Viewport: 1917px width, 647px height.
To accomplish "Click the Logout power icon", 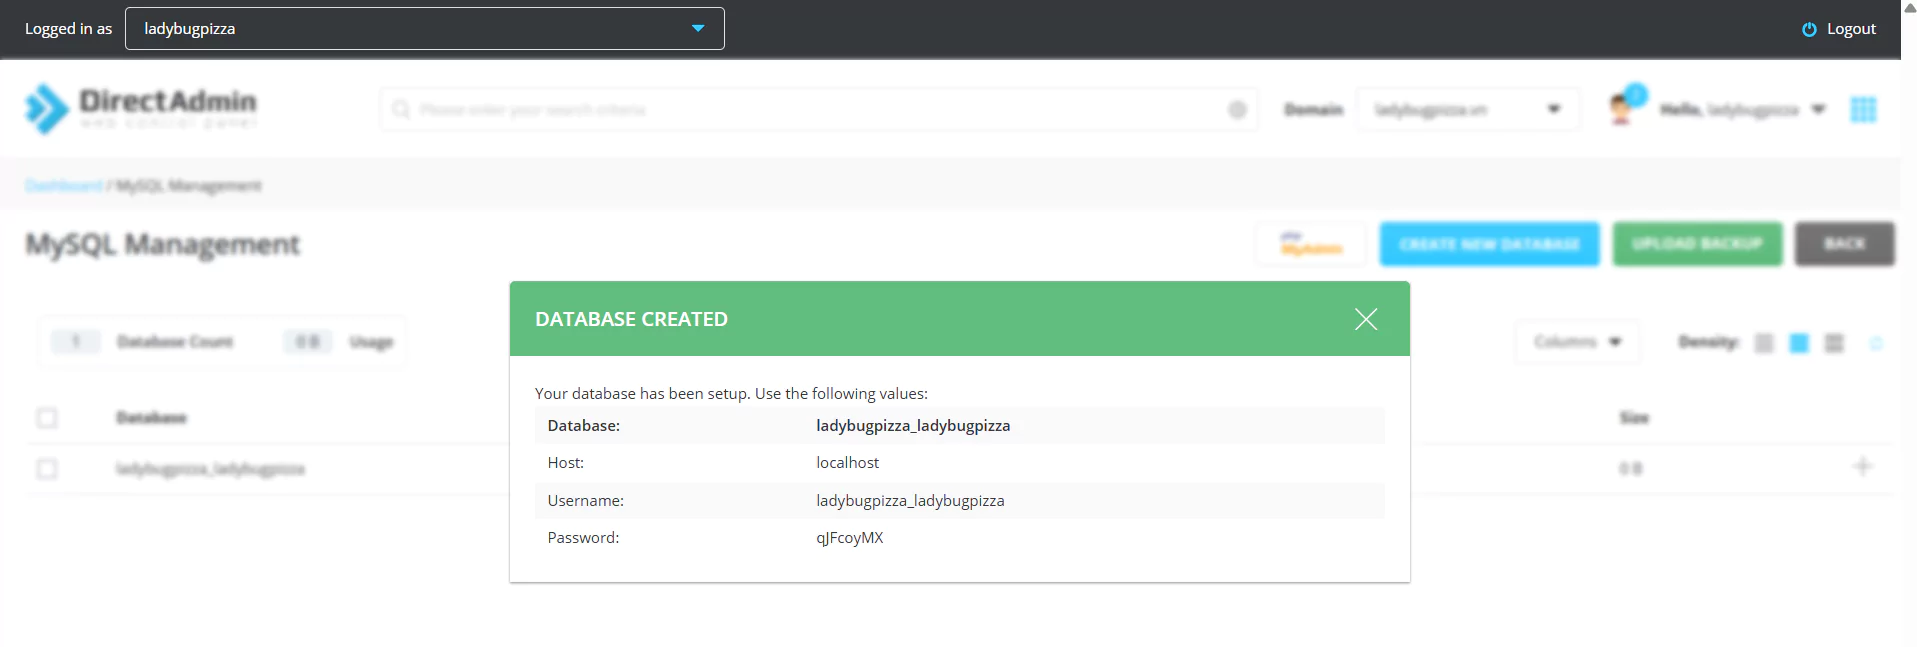I will tap(1808, 29).
